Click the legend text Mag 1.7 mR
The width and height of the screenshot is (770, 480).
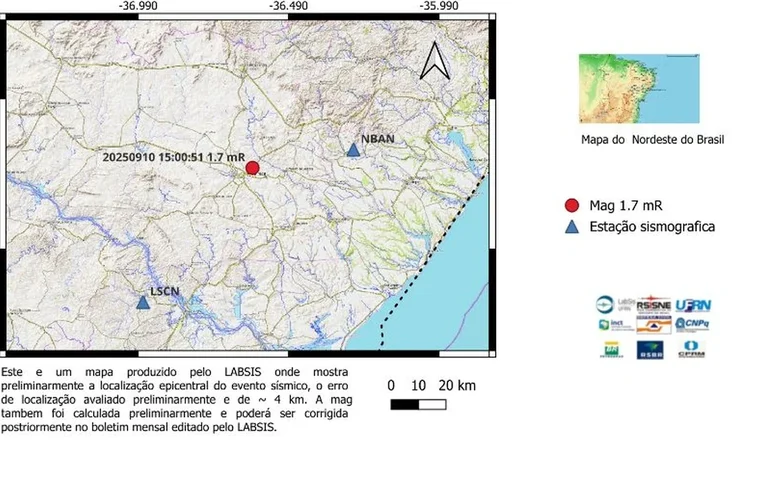point(626,205)
